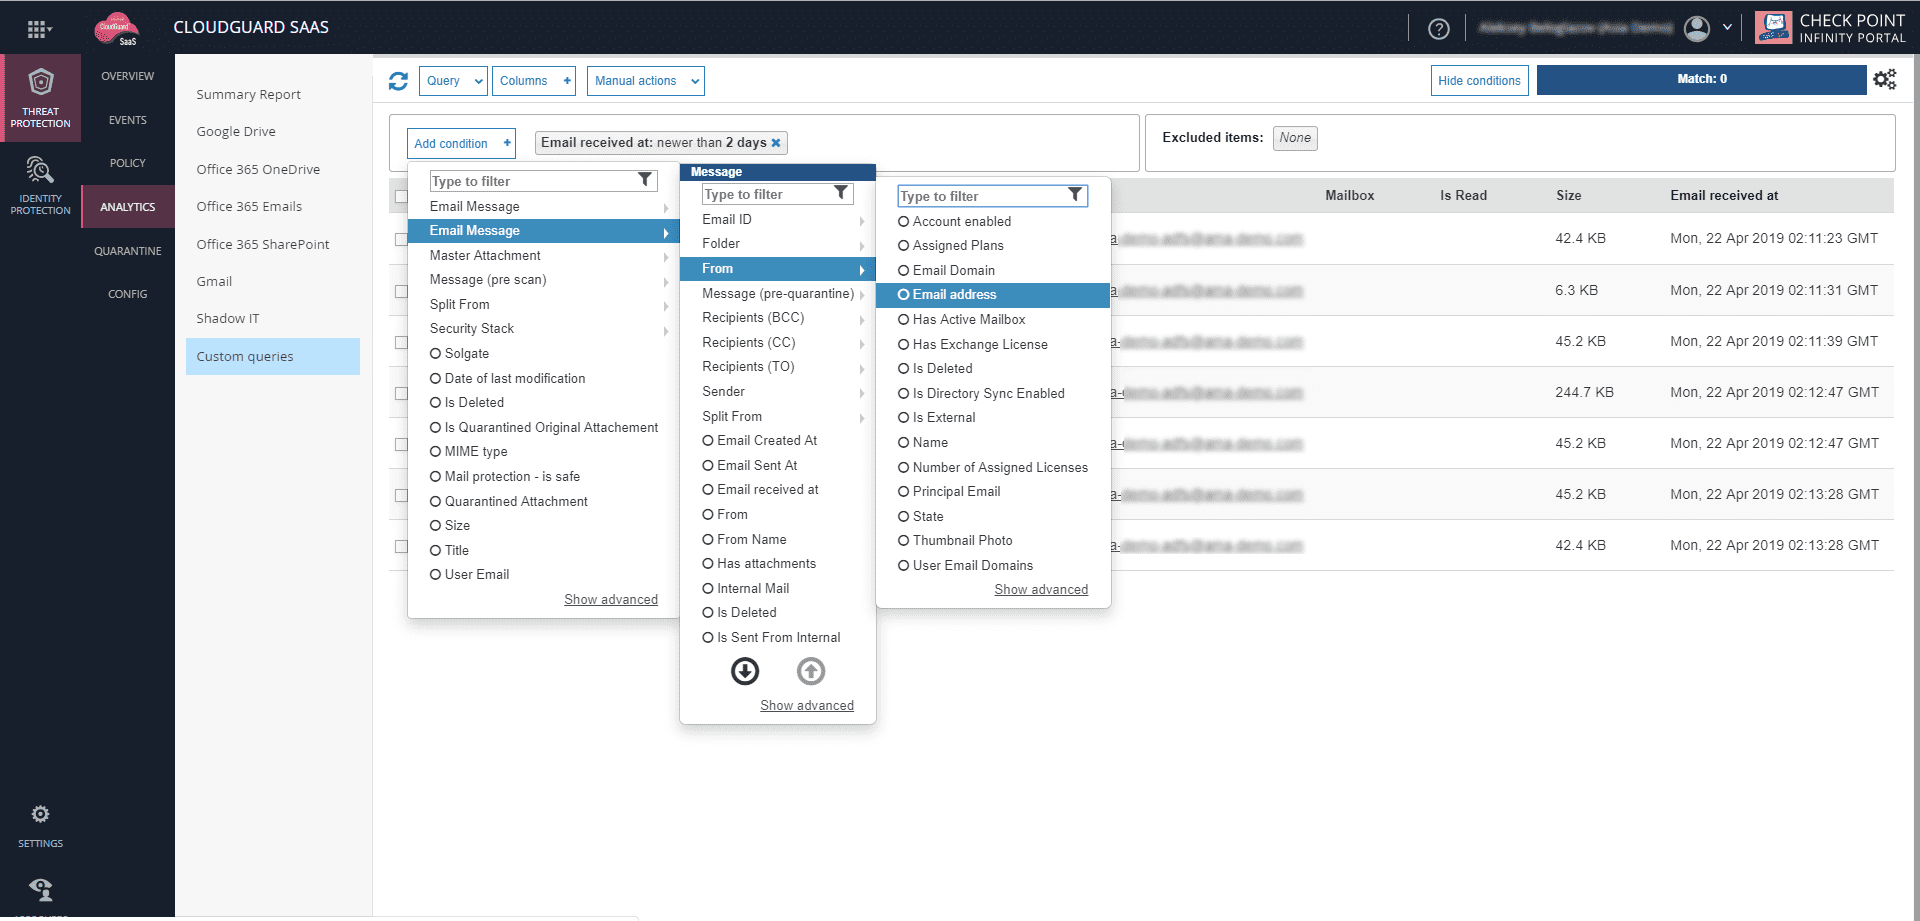Sort by the Email received at column

(x=1724, y=196)
